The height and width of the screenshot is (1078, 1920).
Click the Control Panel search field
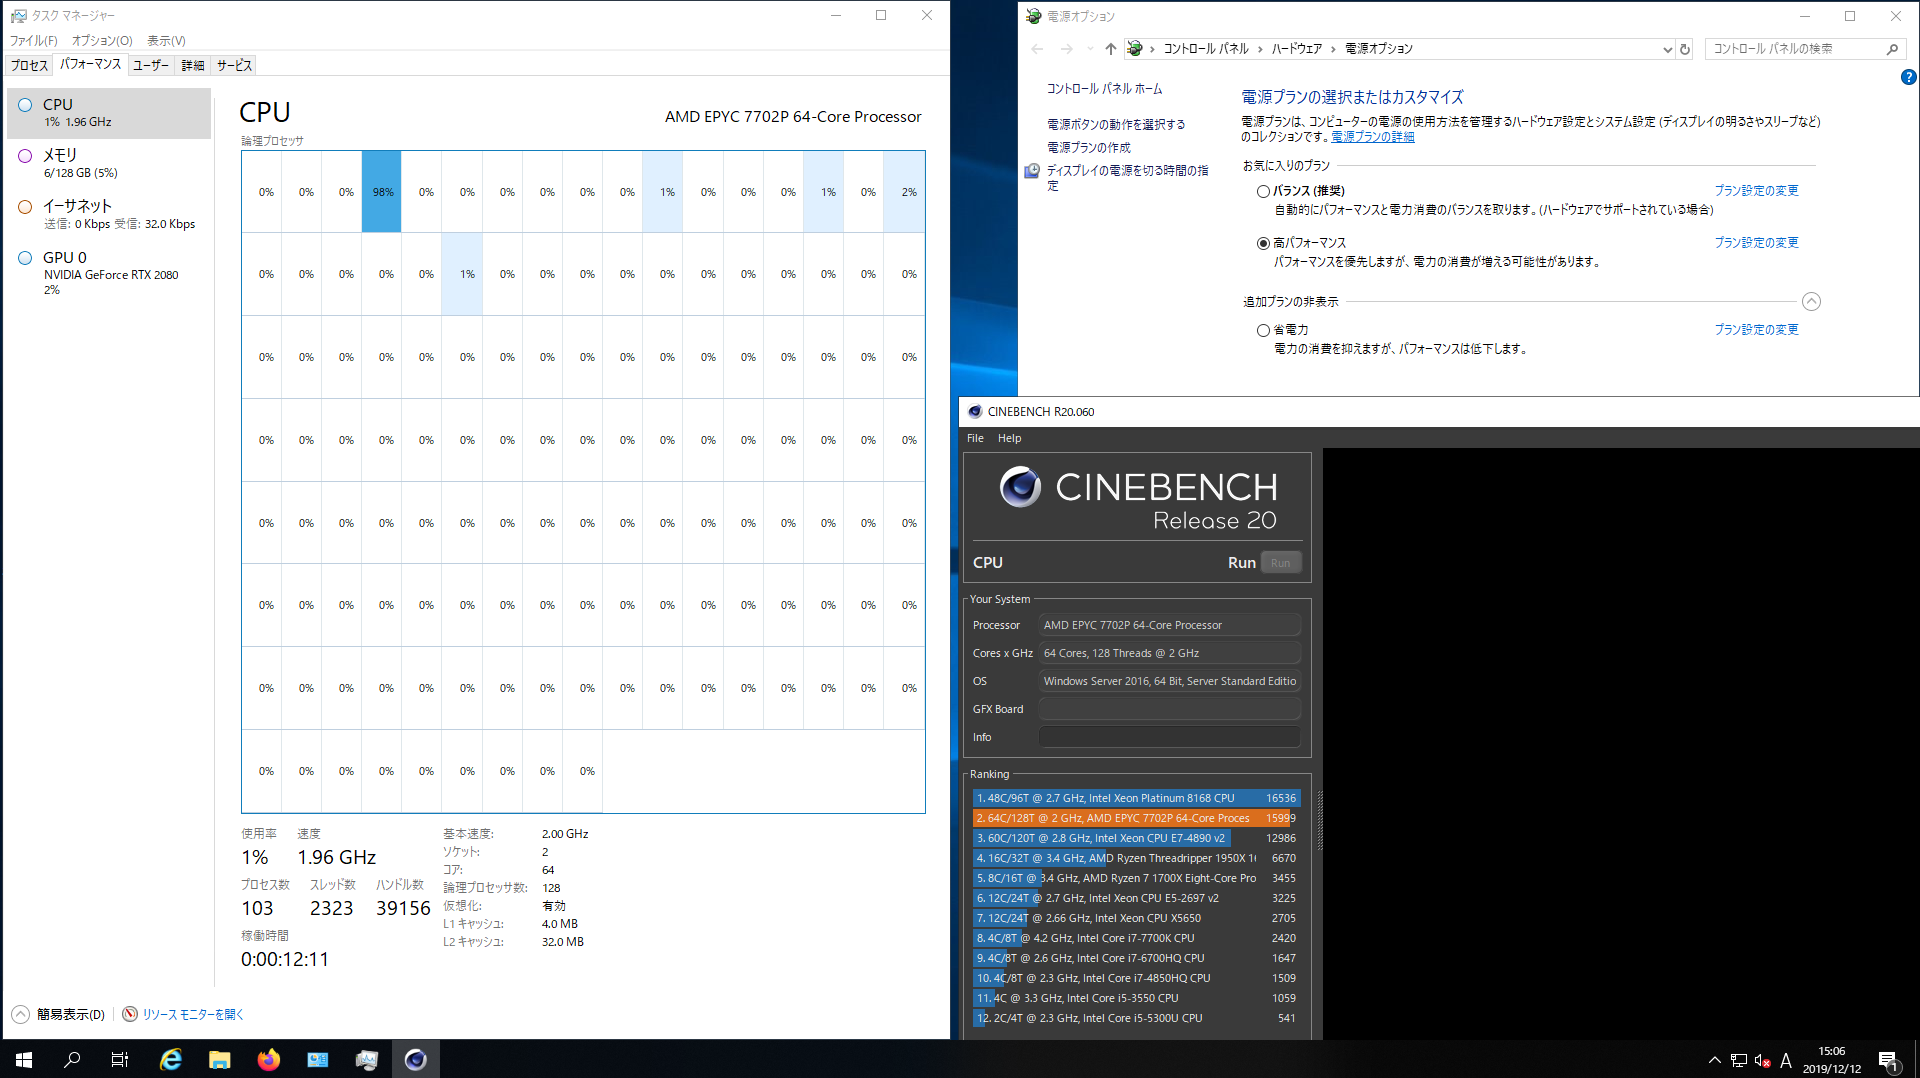tap(1795, 49)
